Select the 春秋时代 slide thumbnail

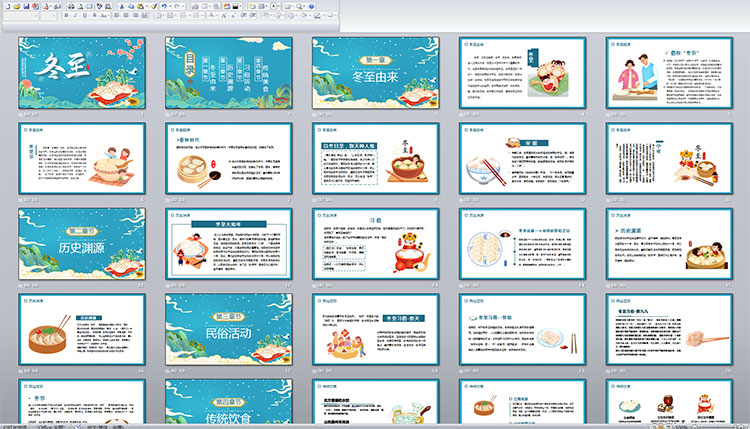point(229,158)
